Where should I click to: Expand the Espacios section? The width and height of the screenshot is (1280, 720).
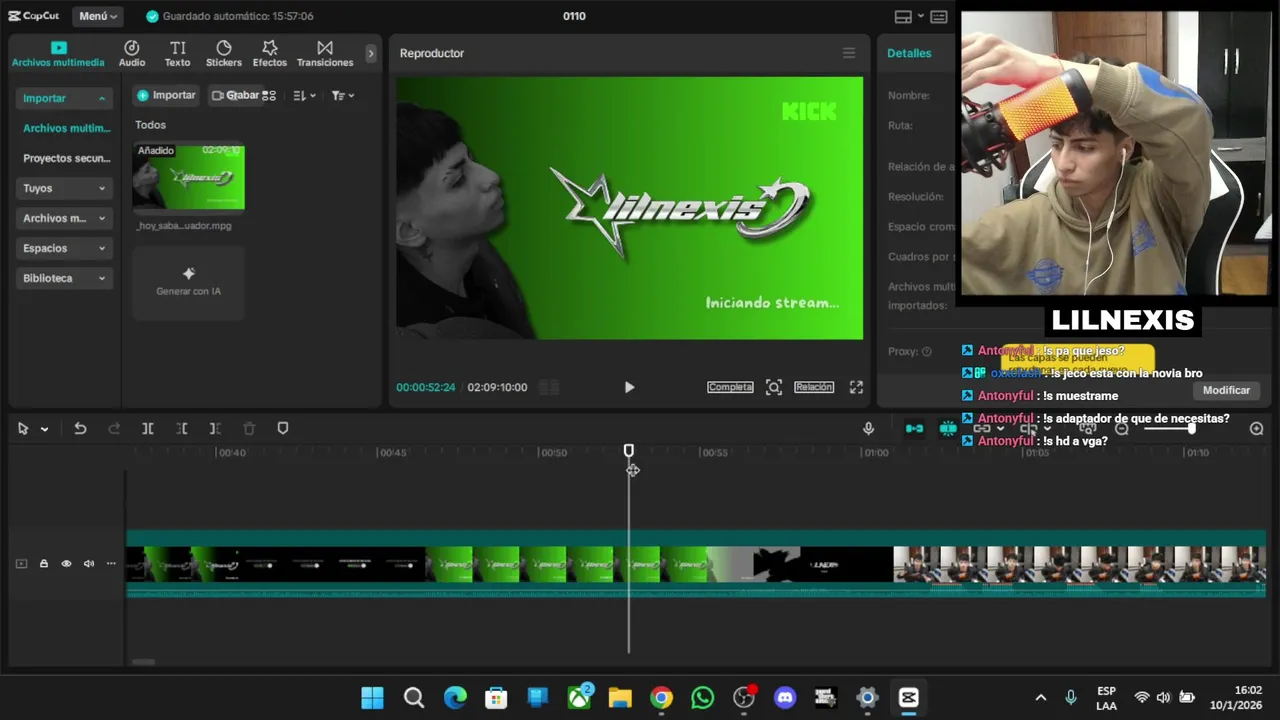click(x=63, y=248)
